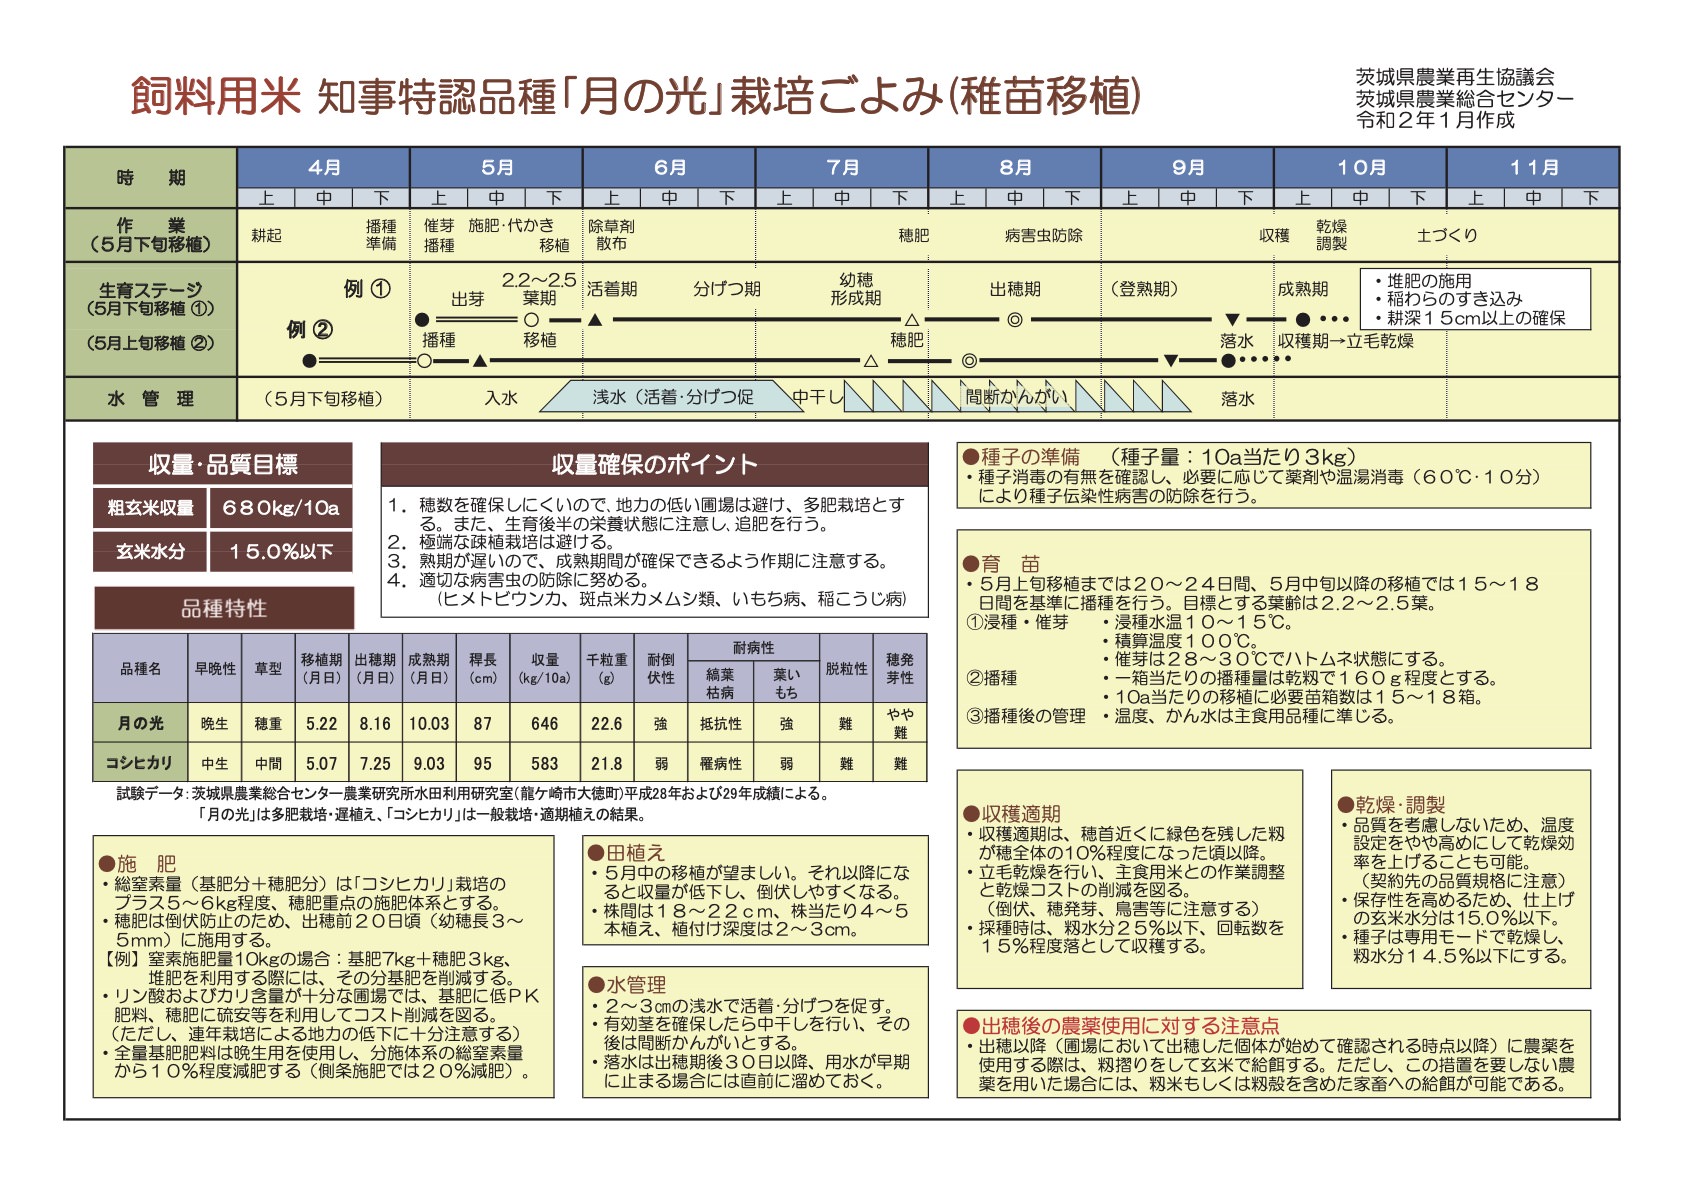
Task: Select 晩生 in the 月の光 row
Action: [x=214, y=723]
